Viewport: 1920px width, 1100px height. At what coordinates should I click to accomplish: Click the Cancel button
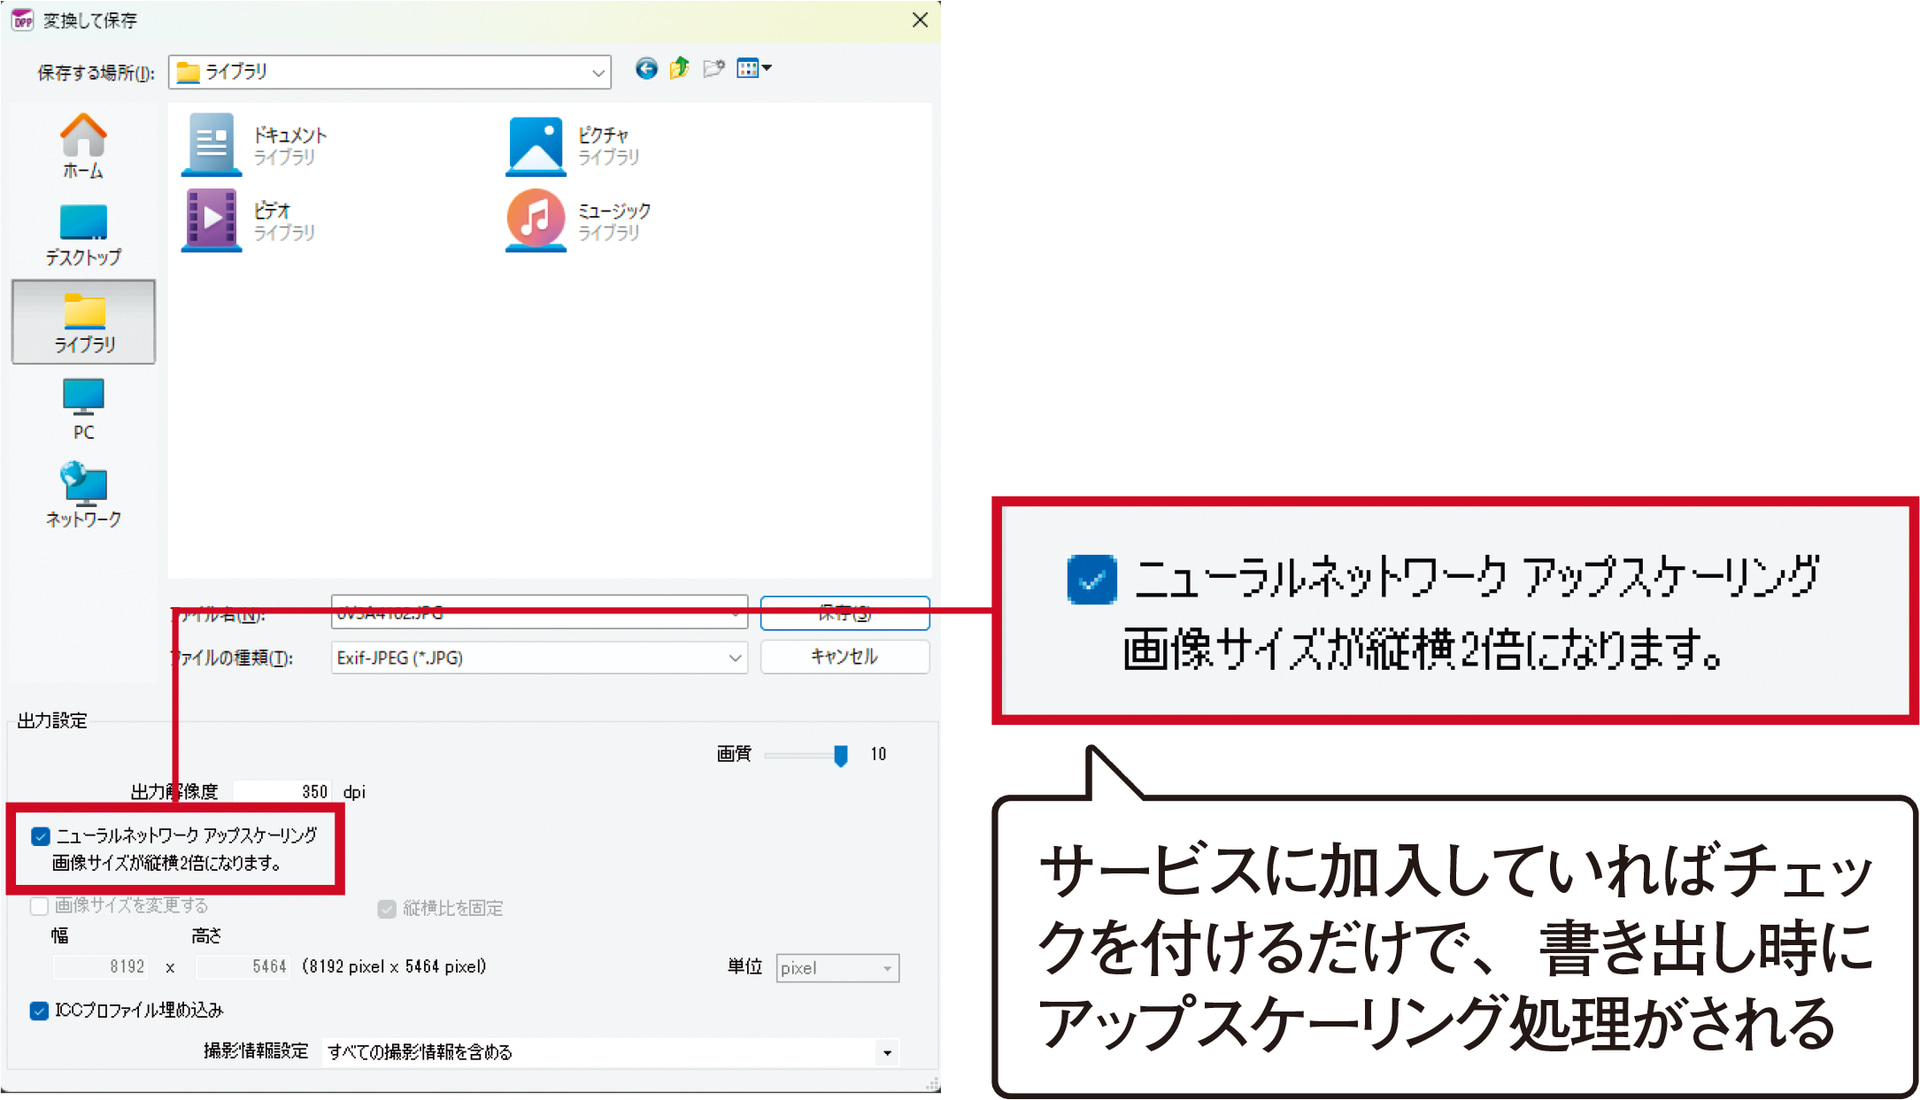pos(844,657)
